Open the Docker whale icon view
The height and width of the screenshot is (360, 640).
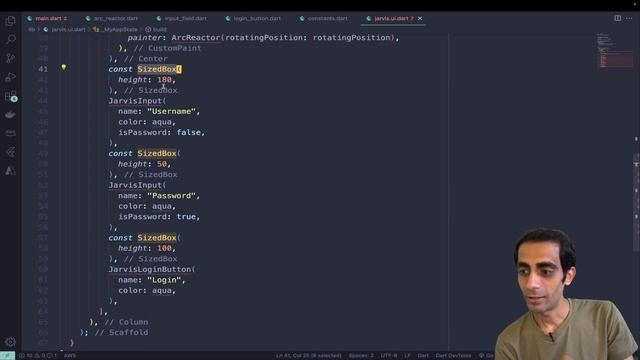[x=11, y=115]
